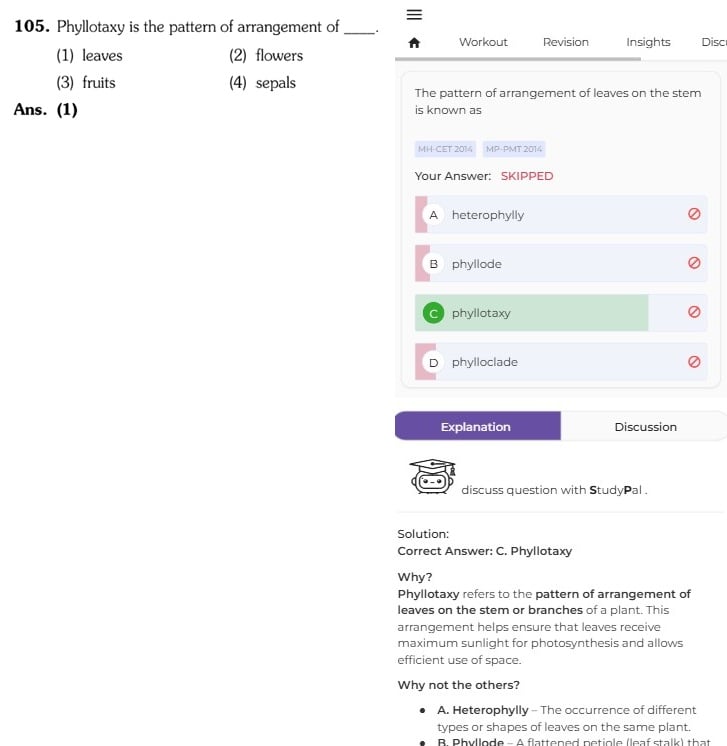Click the green C circle badge

(433, 313)
